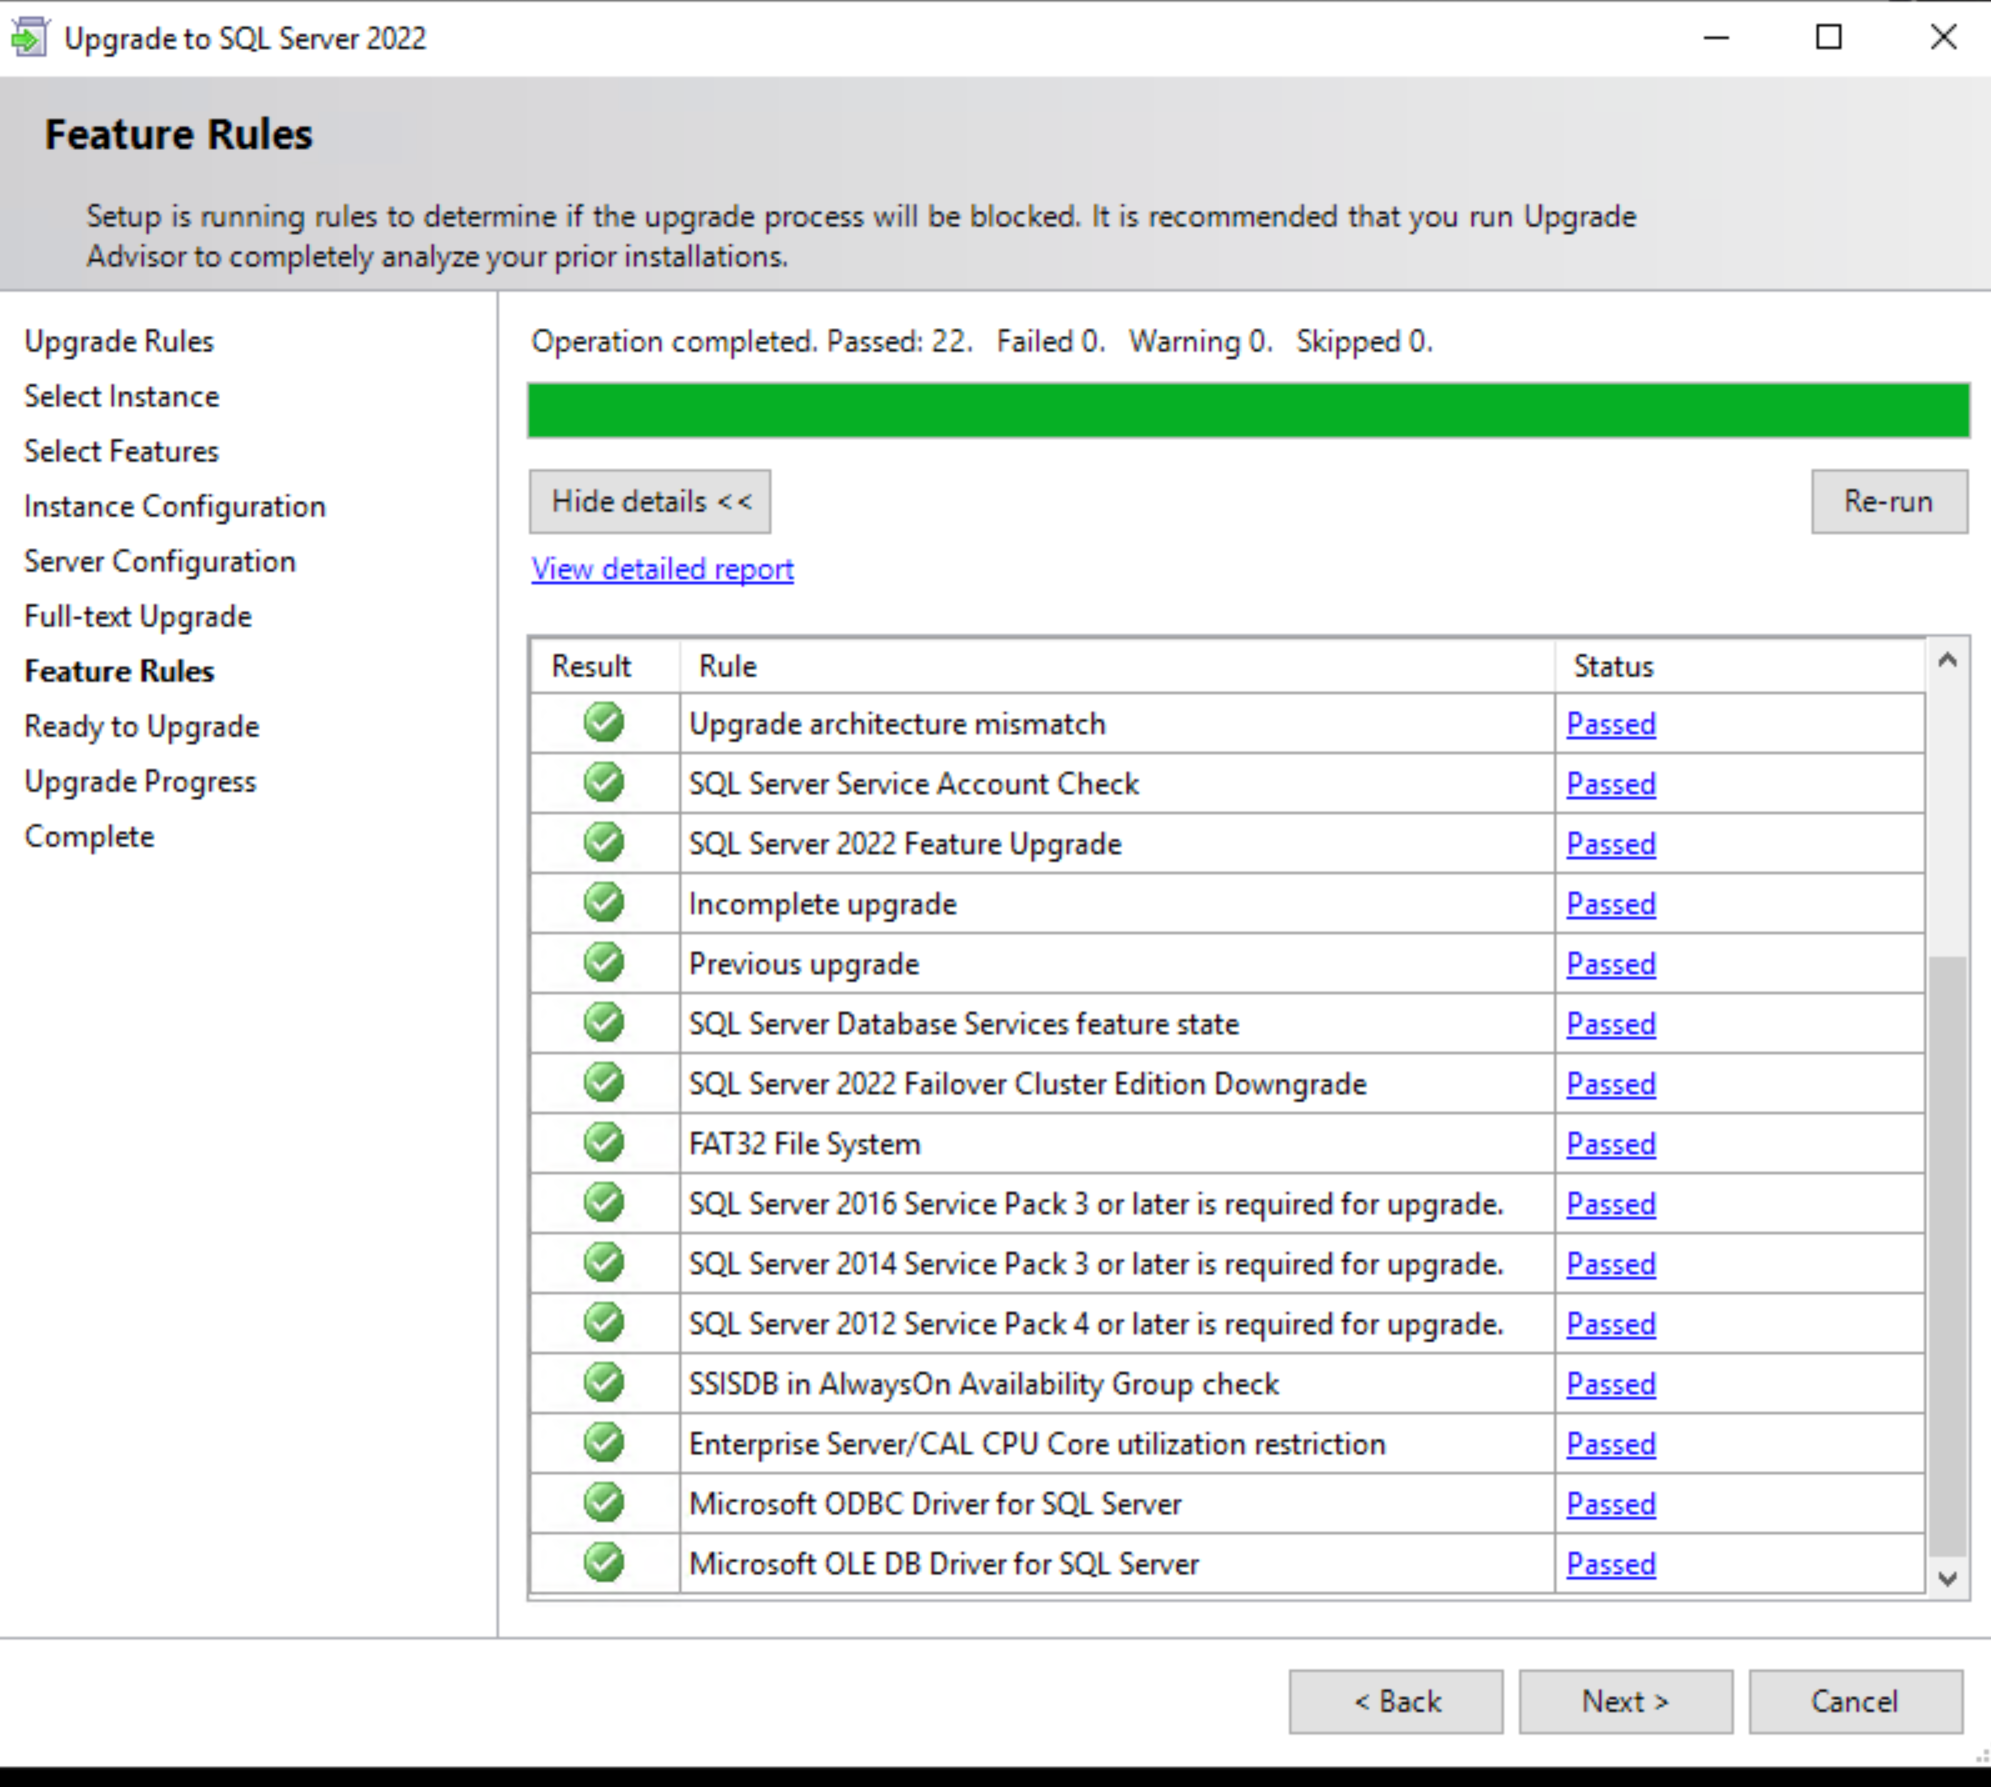
Task: Click the Rule column header
Action: pyautogui.click(x=728, y=666)
